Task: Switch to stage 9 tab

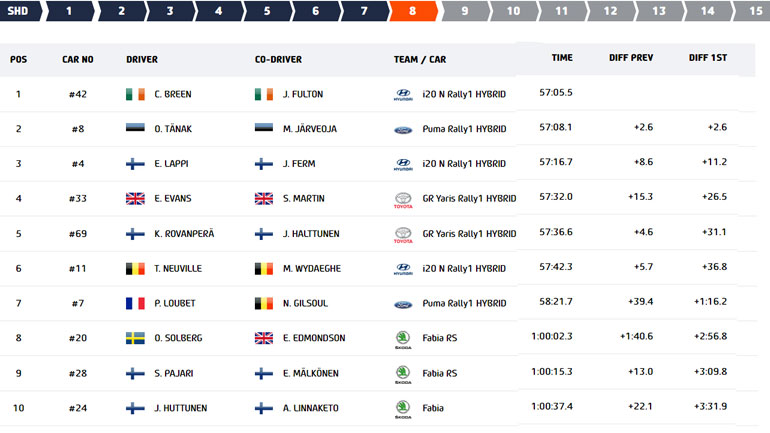Action: [x=464, y=11]
